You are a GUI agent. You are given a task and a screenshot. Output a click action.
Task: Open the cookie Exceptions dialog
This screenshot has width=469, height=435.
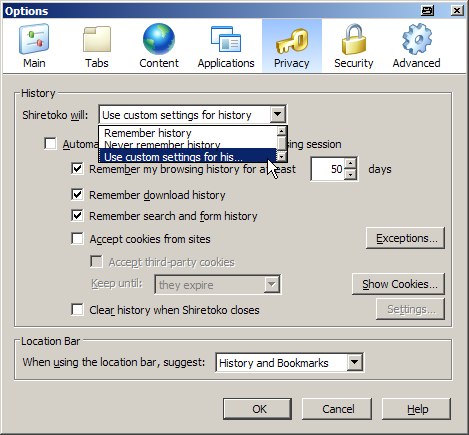coord(405,238)
